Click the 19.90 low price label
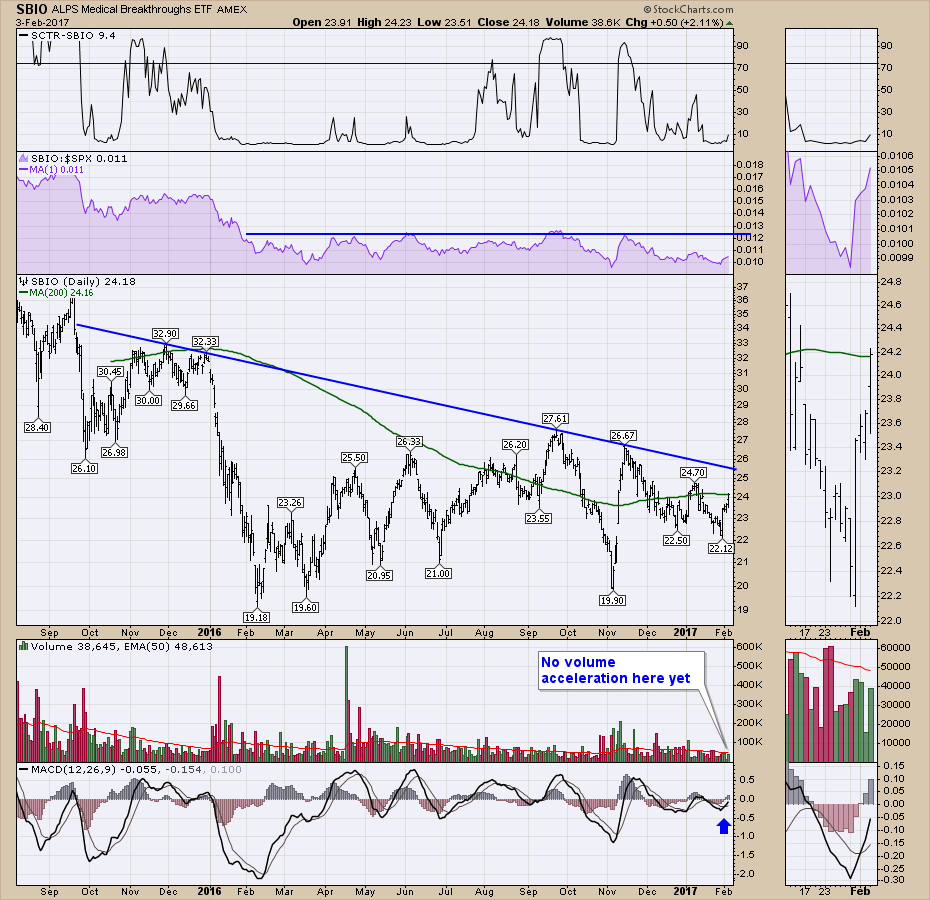 [612, 600]
